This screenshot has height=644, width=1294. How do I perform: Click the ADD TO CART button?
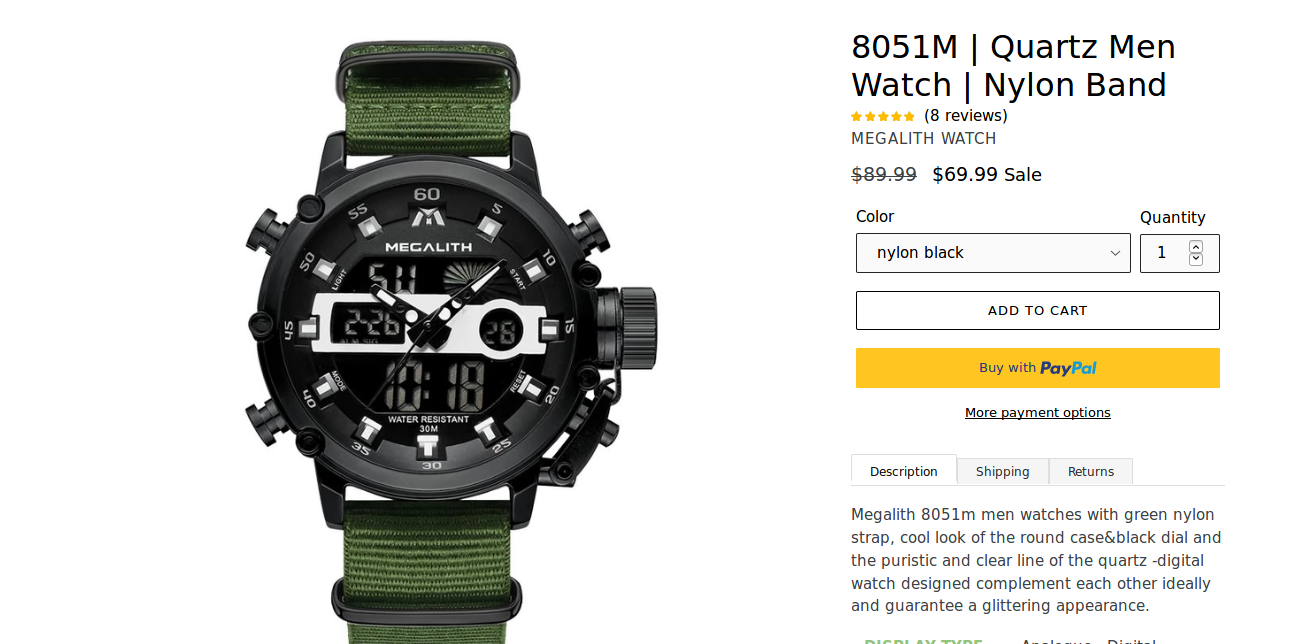click(x=1037, y=310)
